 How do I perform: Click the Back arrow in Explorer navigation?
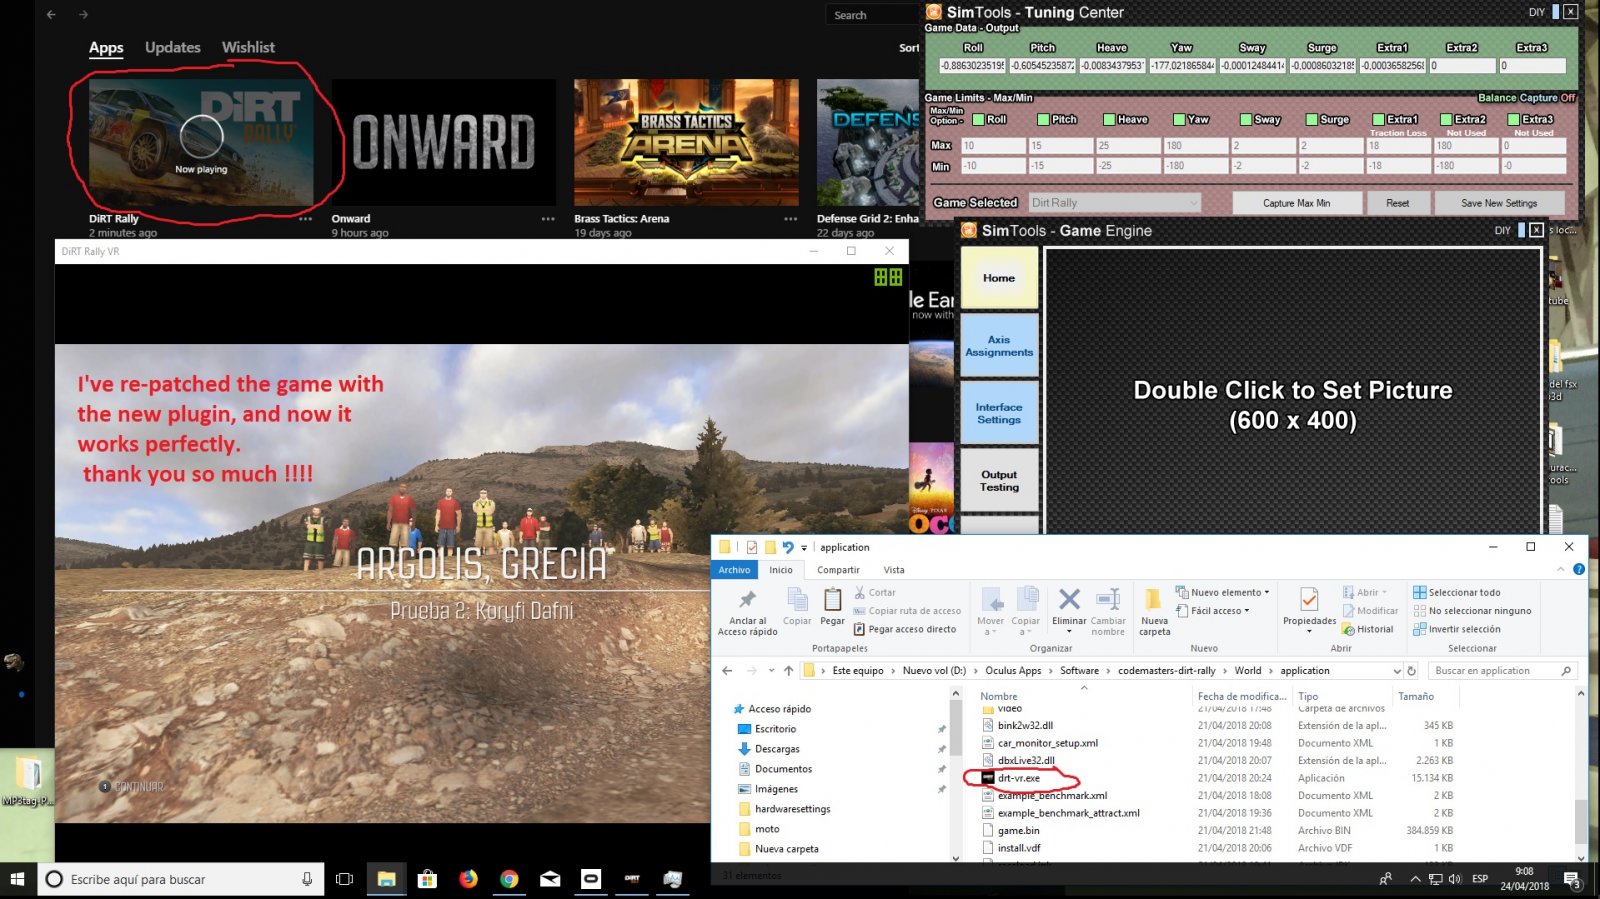(727, 671)
